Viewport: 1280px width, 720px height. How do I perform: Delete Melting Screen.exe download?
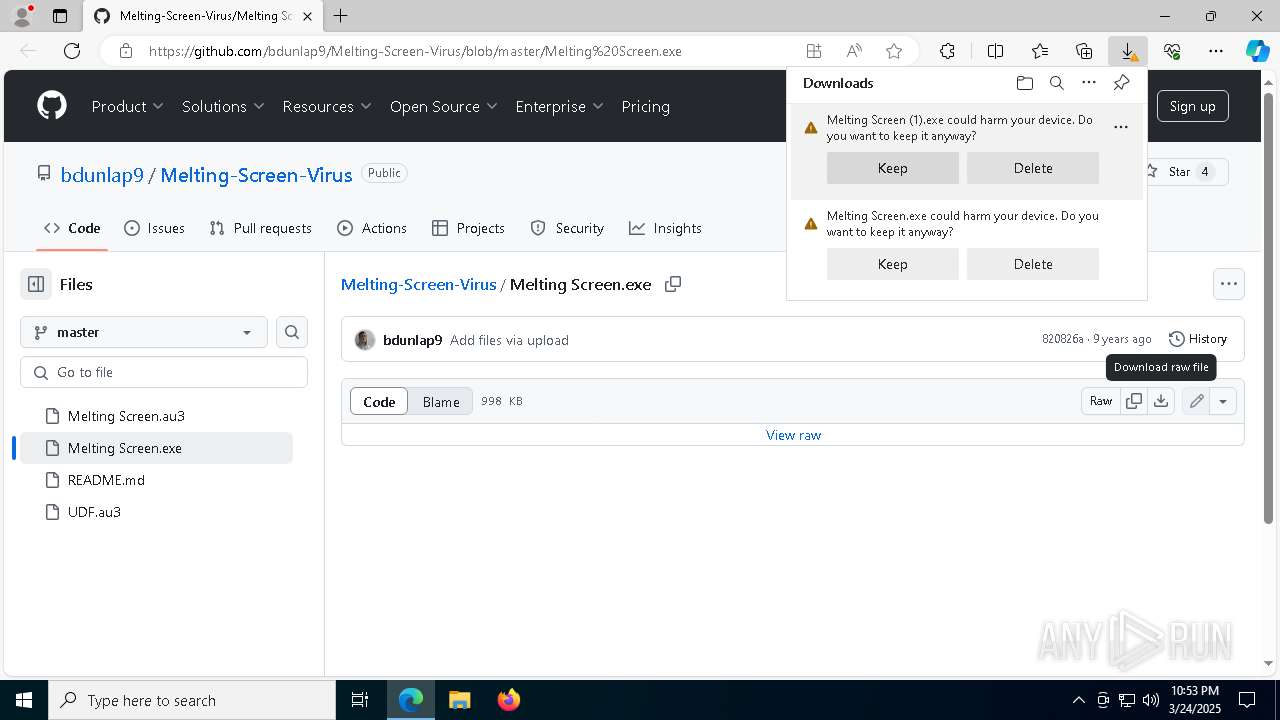click(1033, 264)
